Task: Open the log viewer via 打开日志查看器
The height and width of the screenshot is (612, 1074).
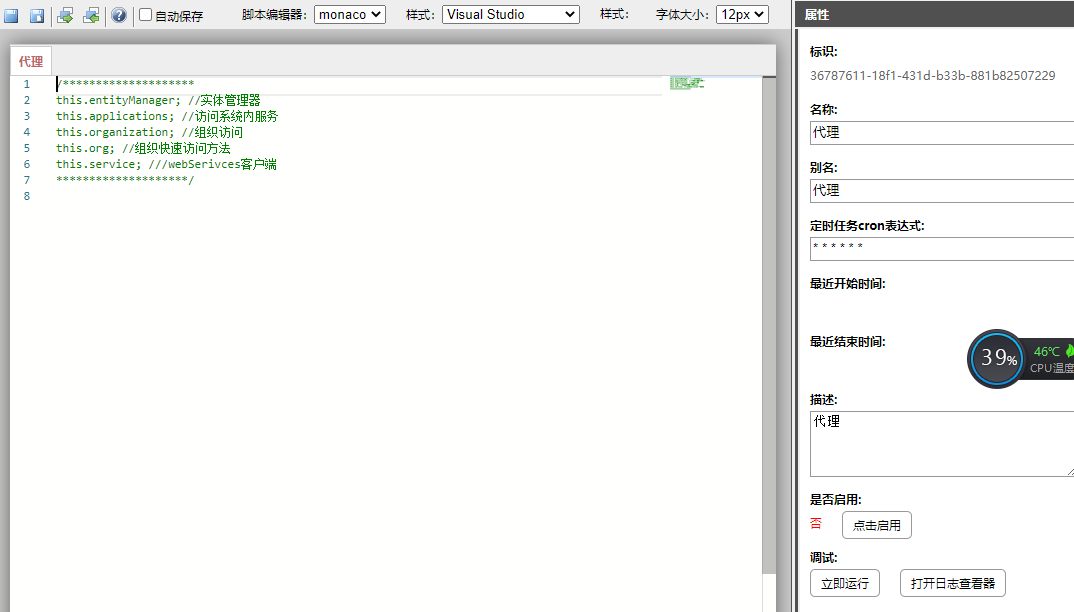Action: (x=952, y=583)
